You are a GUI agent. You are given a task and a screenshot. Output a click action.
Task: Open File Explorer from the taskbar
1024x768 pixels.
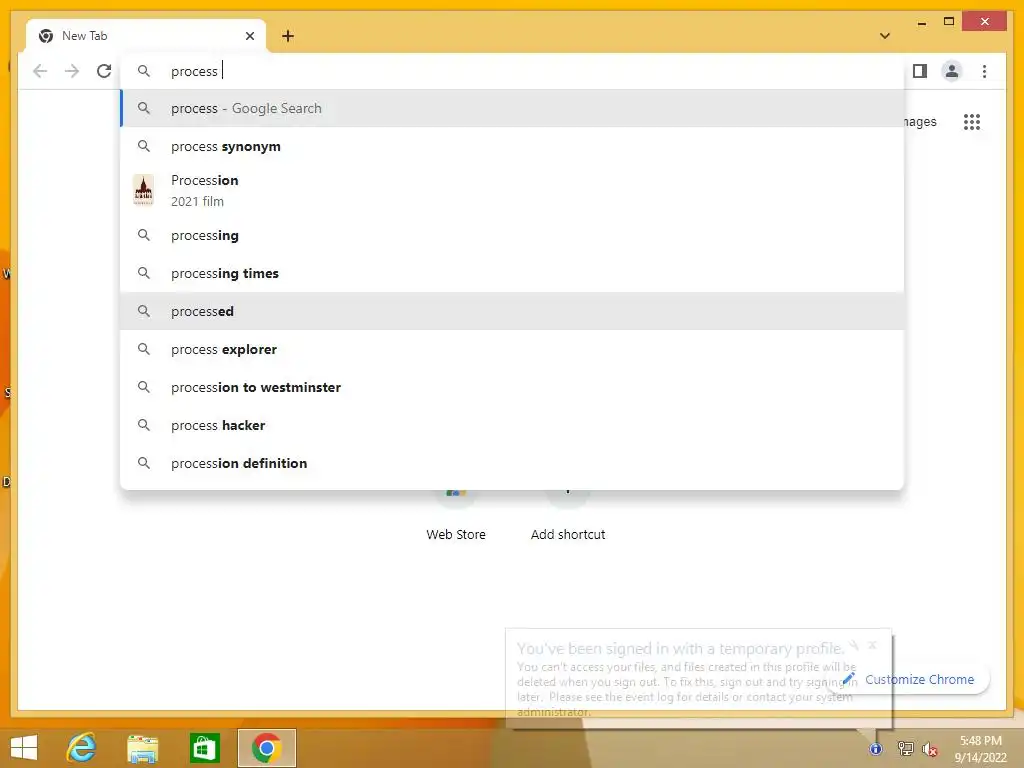(x=142, y=748)
